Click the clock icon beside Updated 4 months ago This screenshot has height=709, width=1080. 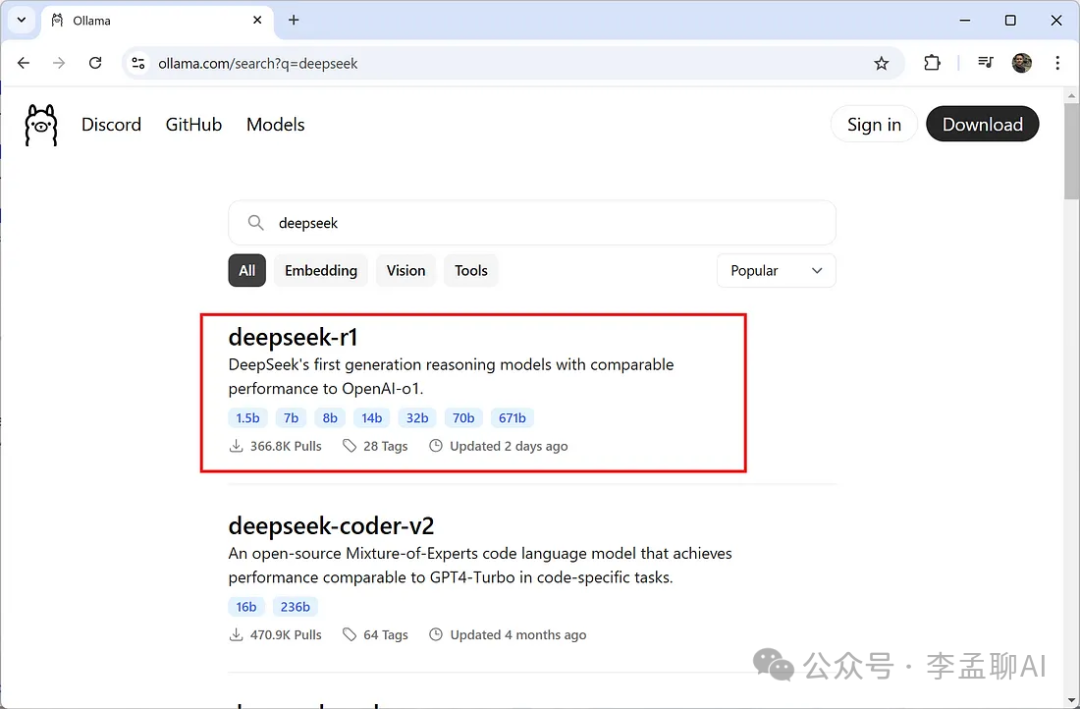pos(435,635)
